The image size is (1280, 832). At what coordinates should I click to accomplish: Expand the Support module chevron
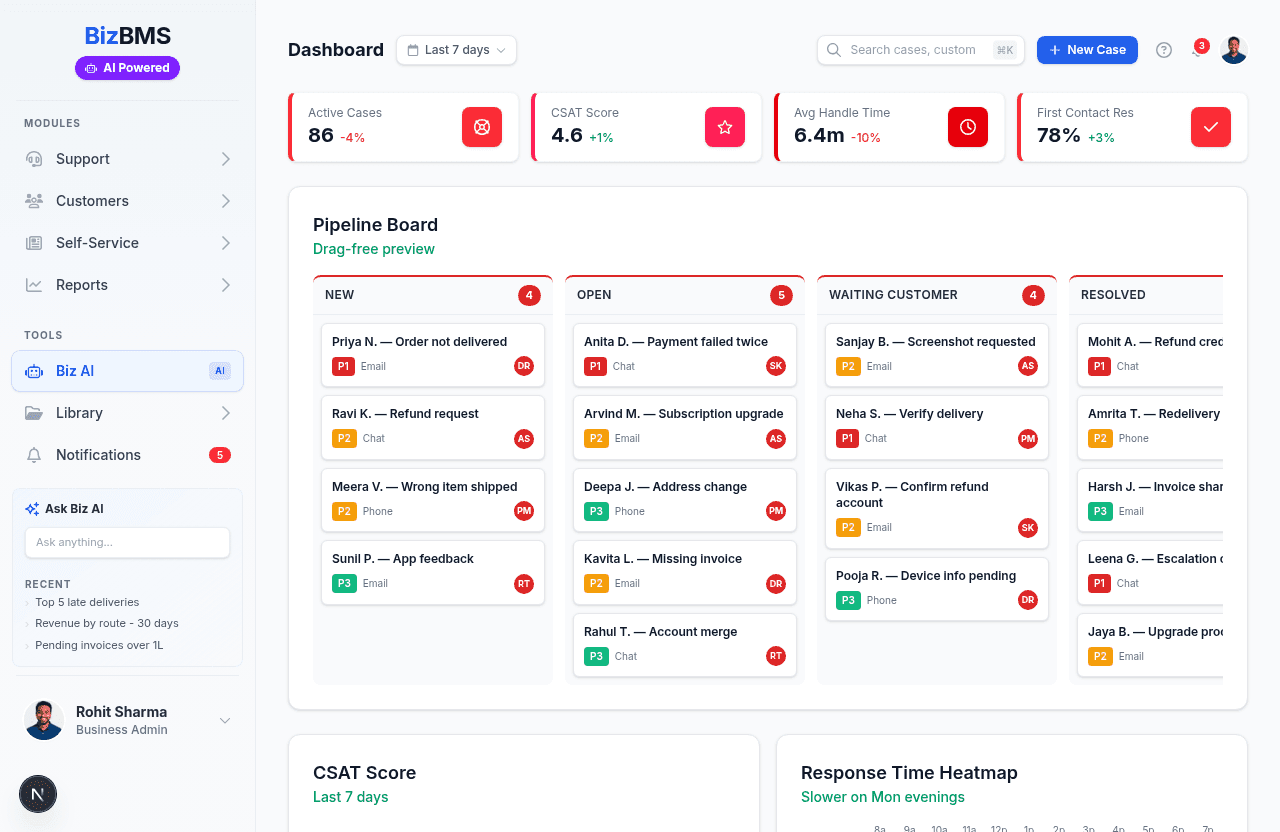226,159
